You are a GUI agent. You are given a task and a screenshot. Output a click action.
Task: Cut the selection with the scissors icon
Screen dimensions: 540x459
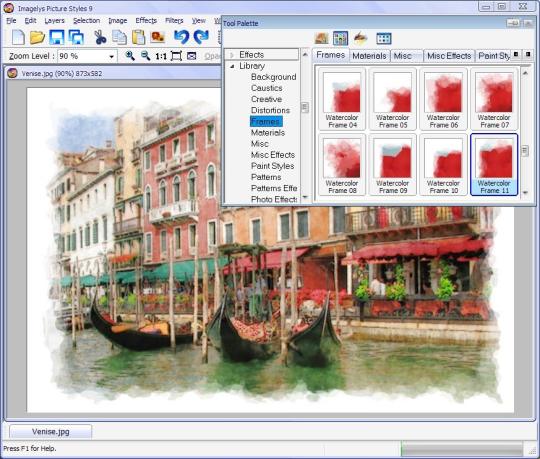point(100,37)
